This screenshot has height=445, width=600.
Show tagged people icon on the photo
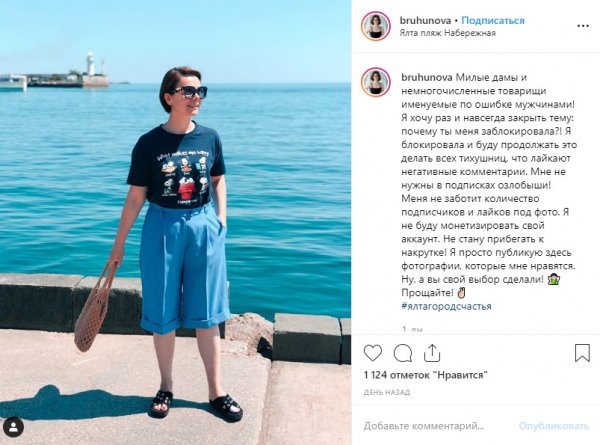14,427
